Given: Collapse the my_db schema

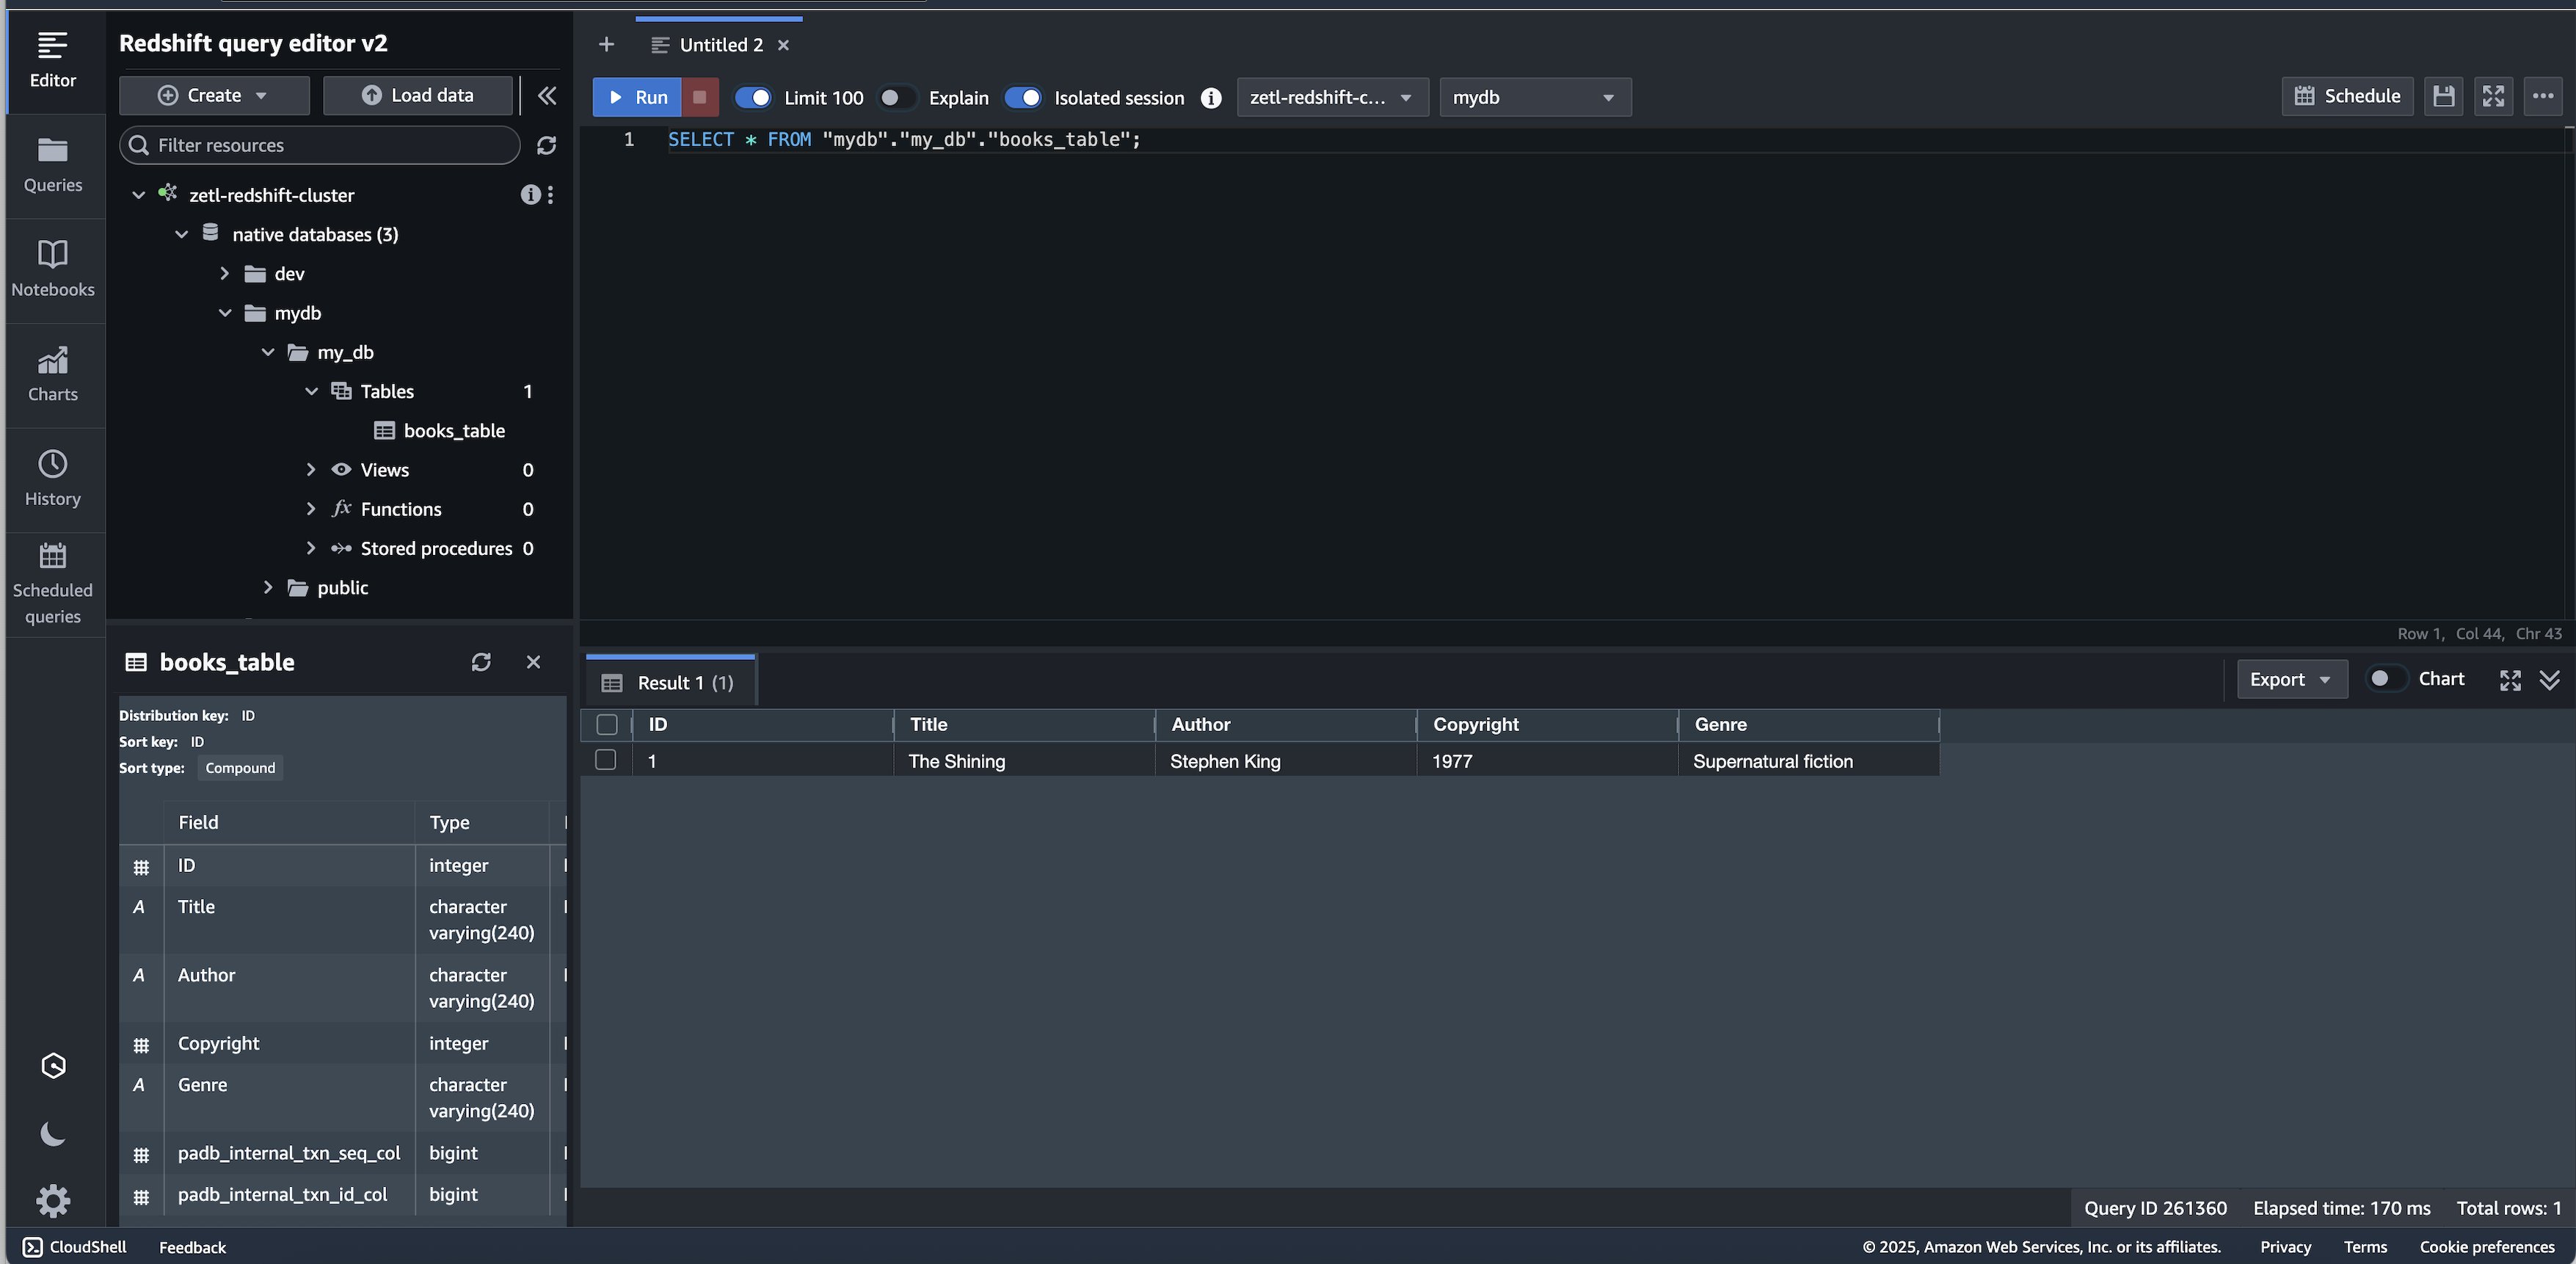Looking at the screenshot, I should pyautogui.click(x=268, y=352).
